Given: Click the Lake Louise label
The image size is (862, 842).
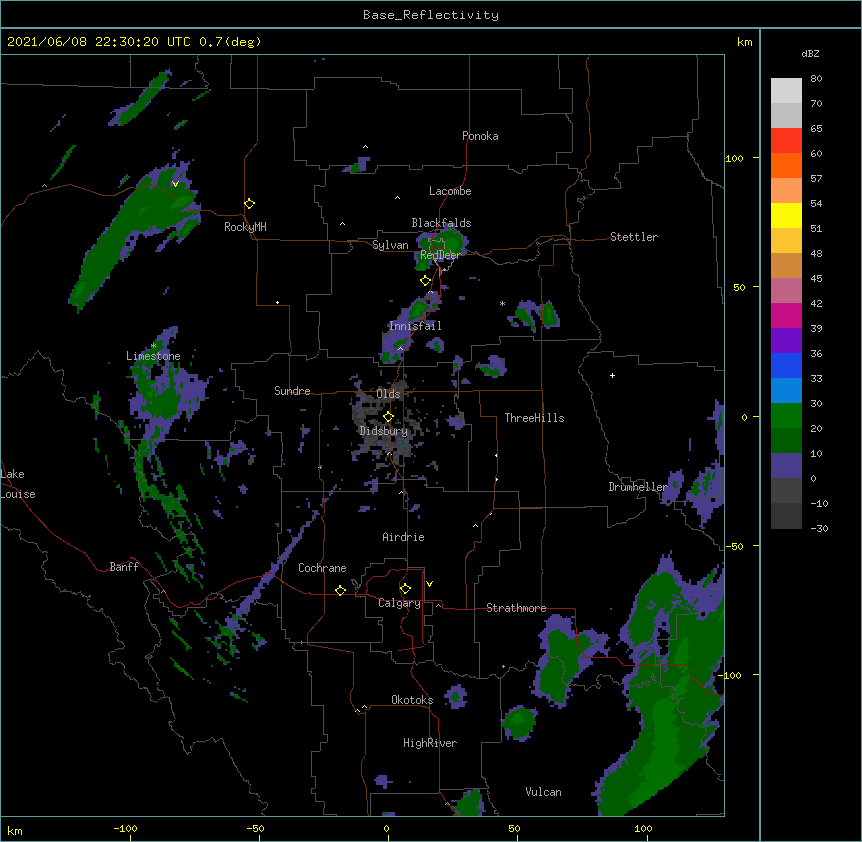Looking at the screenshot, I should click(x=18, y=484).
